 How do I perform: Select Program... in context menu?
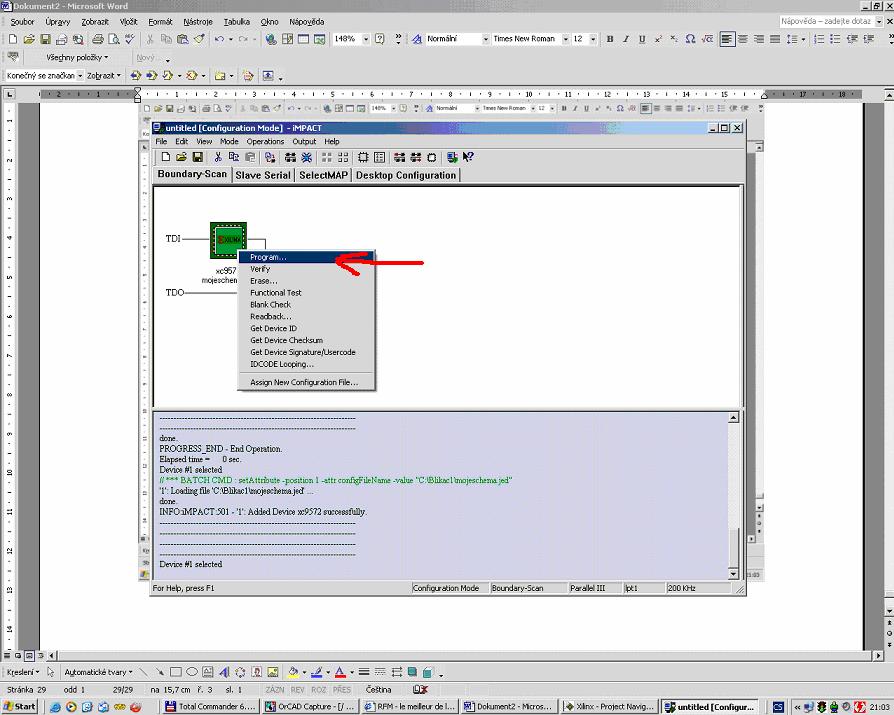307,257
